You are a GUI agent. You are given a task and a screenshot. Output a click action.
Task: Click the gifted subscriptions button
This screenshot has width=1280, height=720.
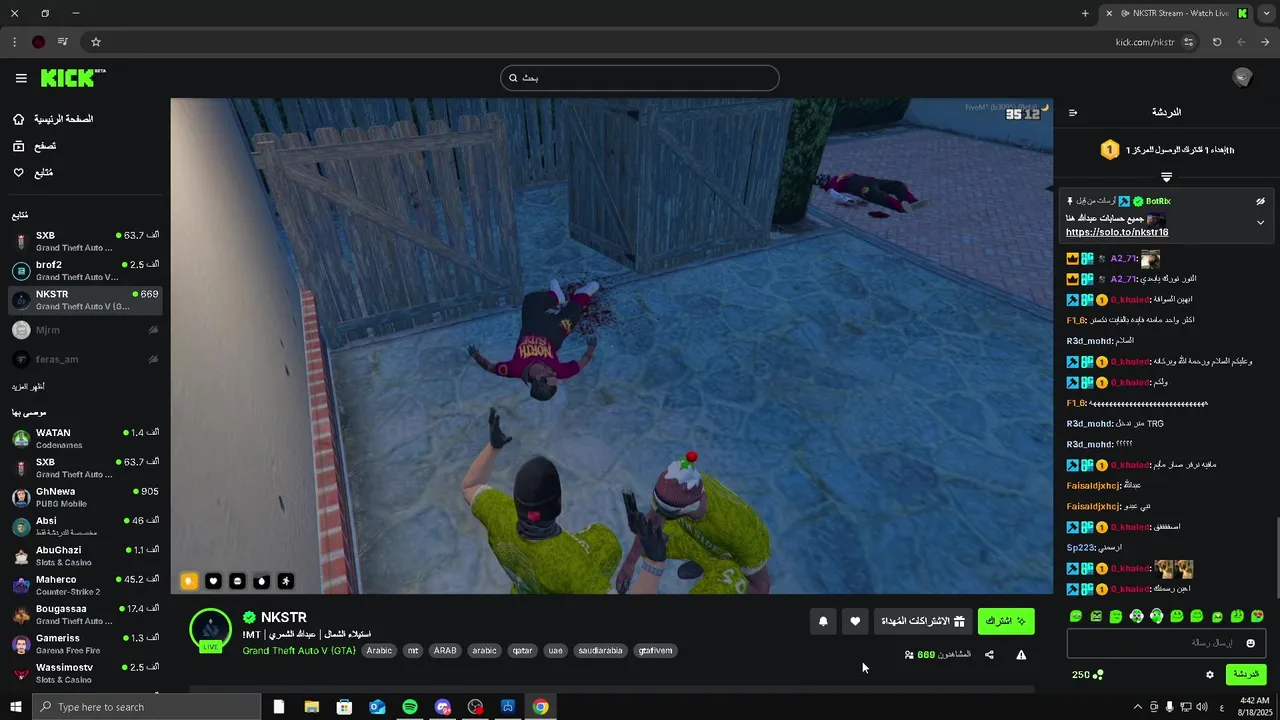(923, 621)
